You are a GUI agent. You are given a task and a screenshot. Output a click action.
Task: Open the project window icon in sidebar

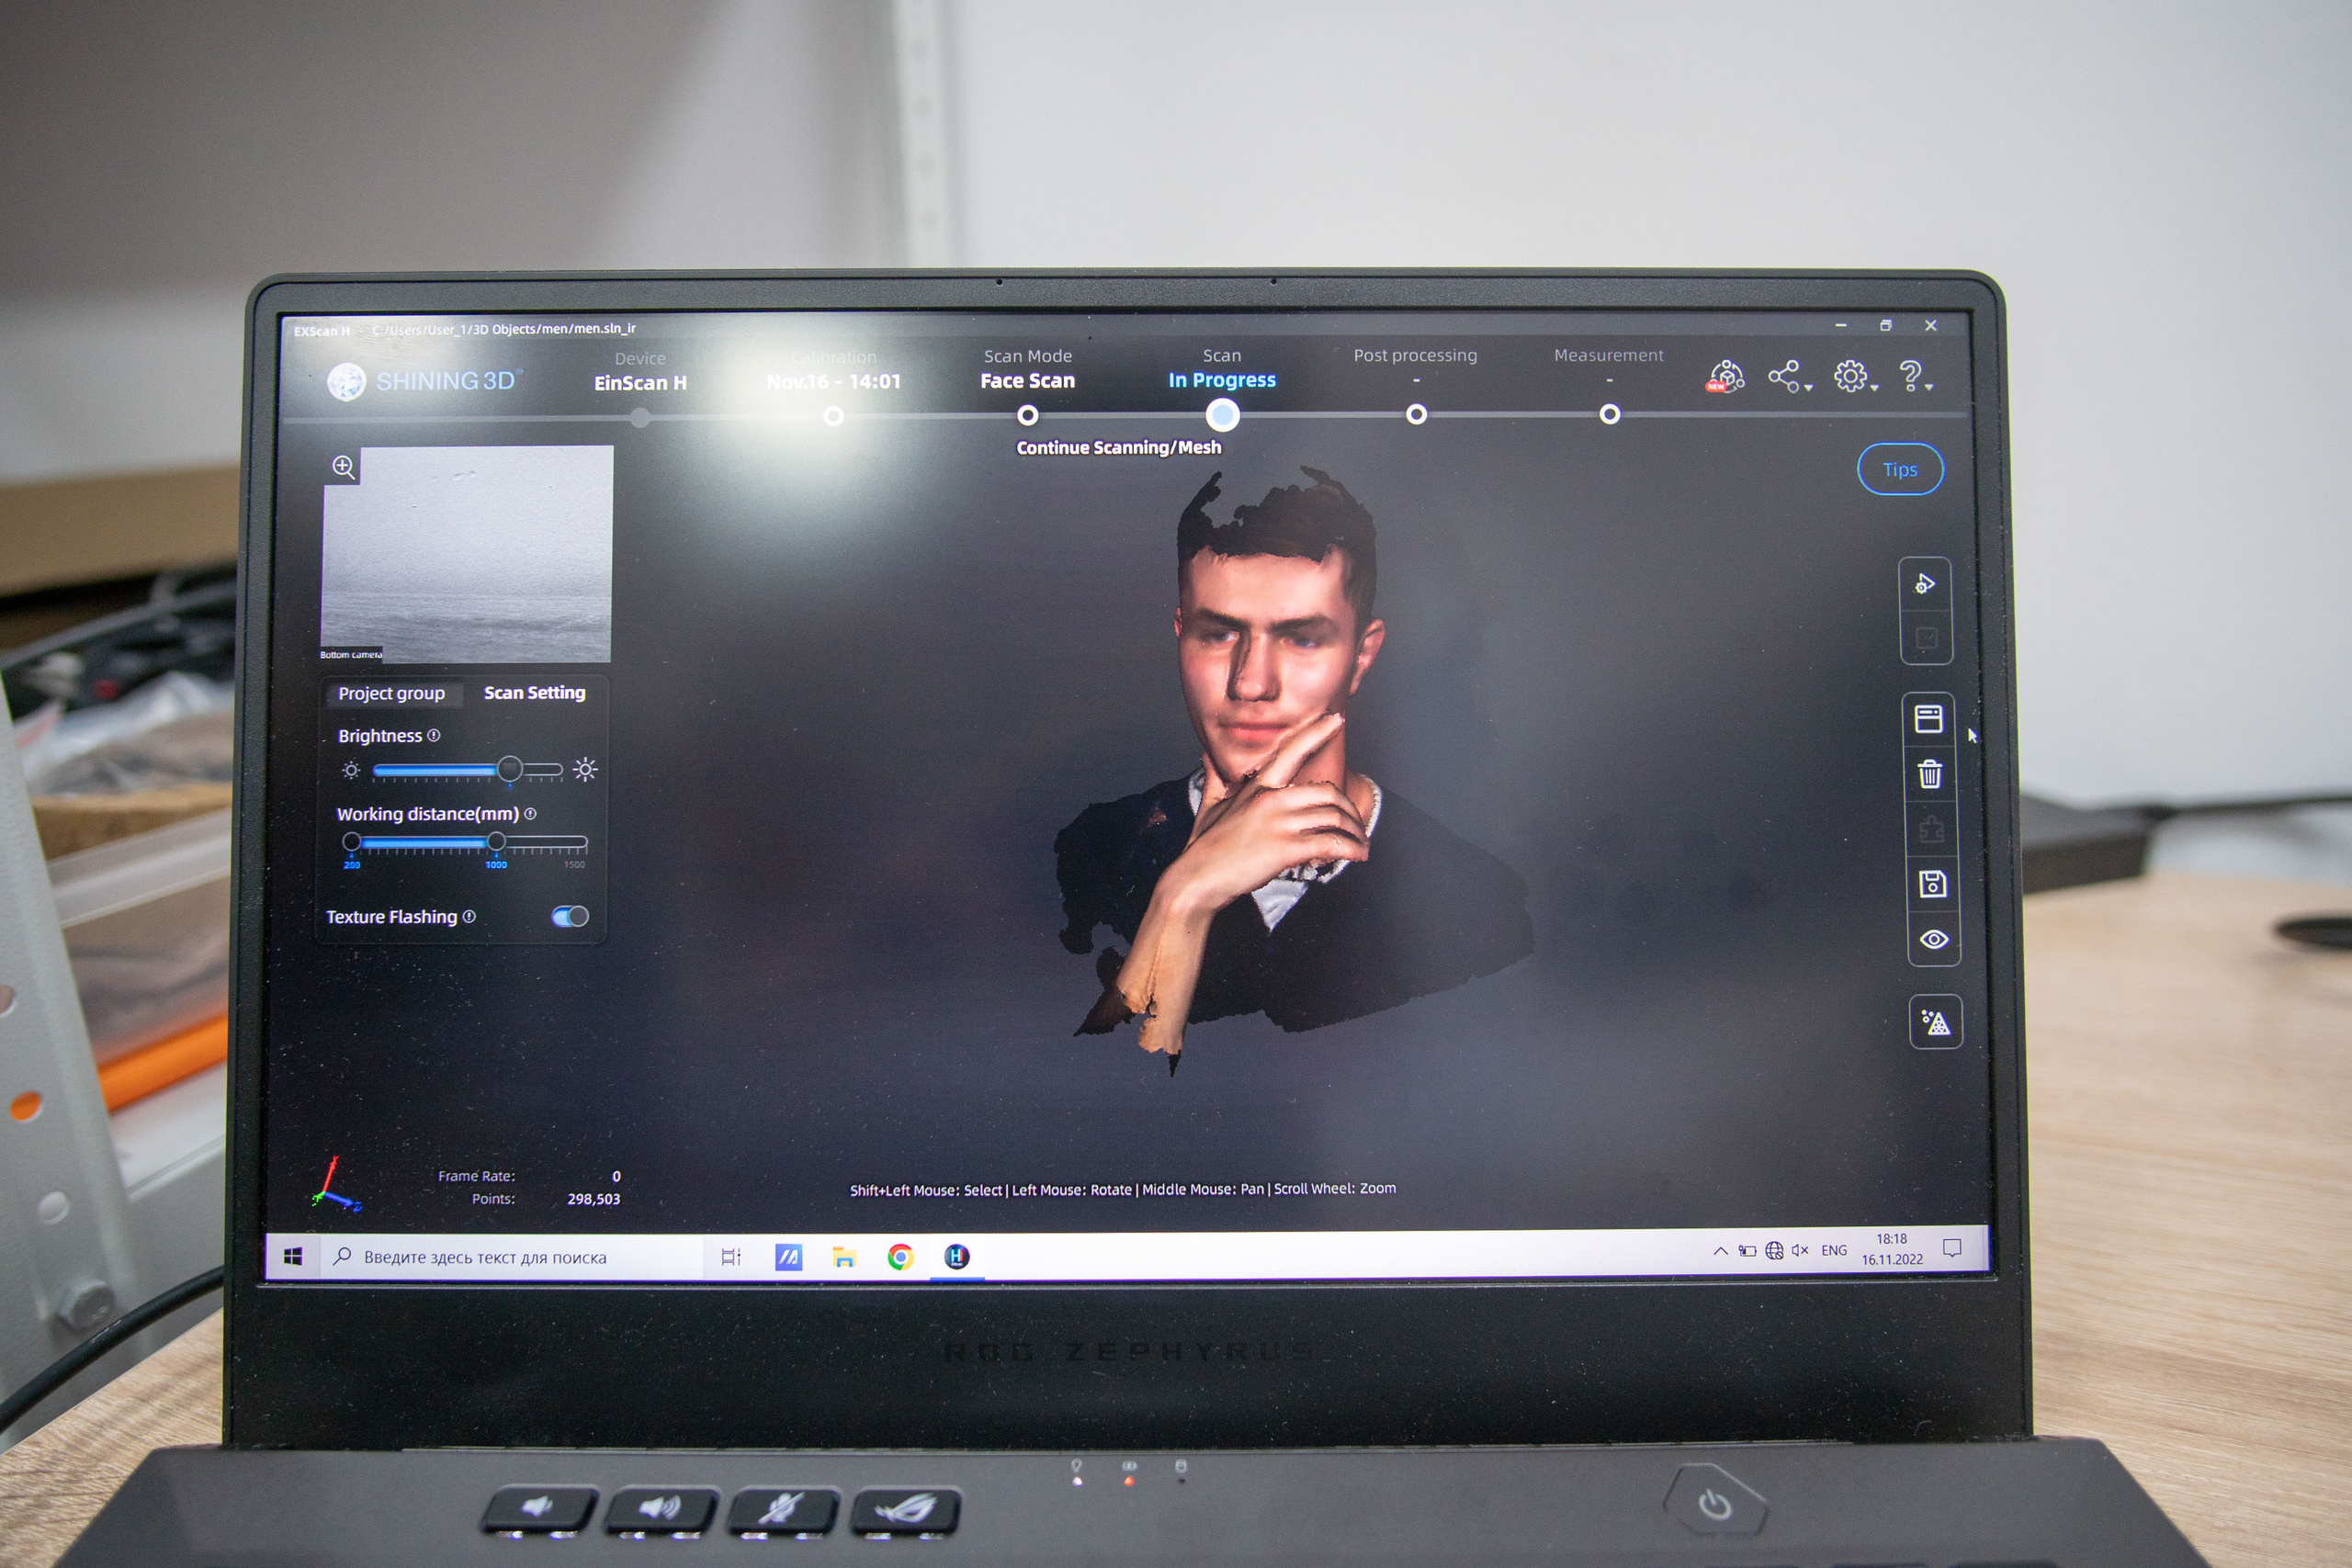pyautogui.click(x=1928, y=719)
